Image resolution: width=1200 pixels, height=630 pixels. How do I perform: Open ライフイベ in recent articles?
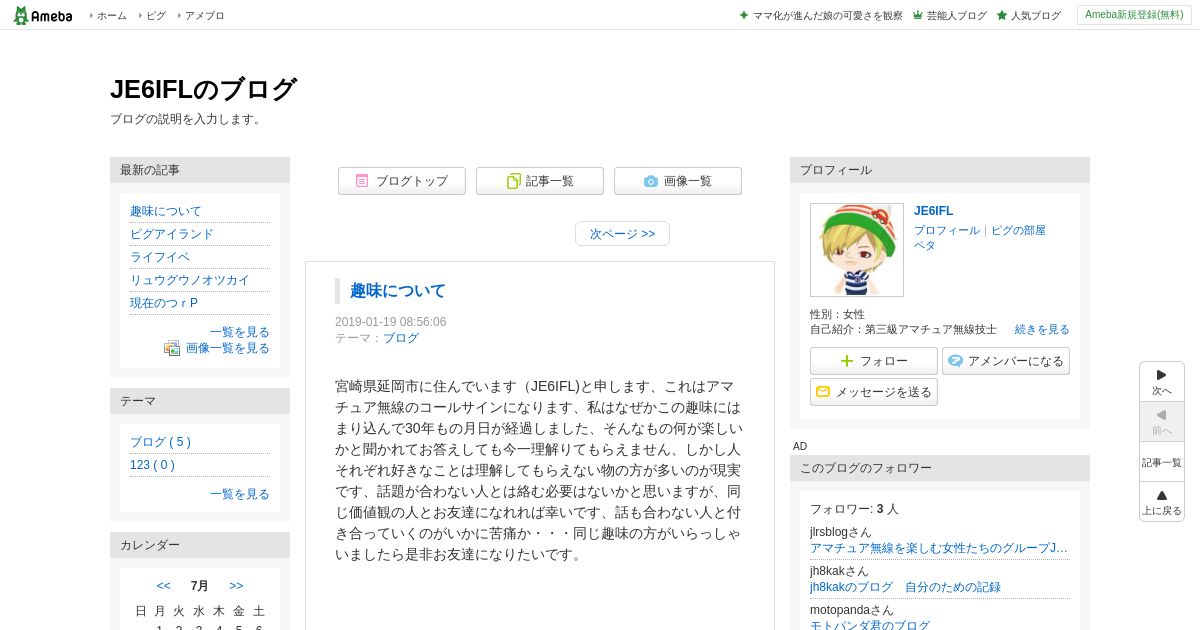(160, 257)
